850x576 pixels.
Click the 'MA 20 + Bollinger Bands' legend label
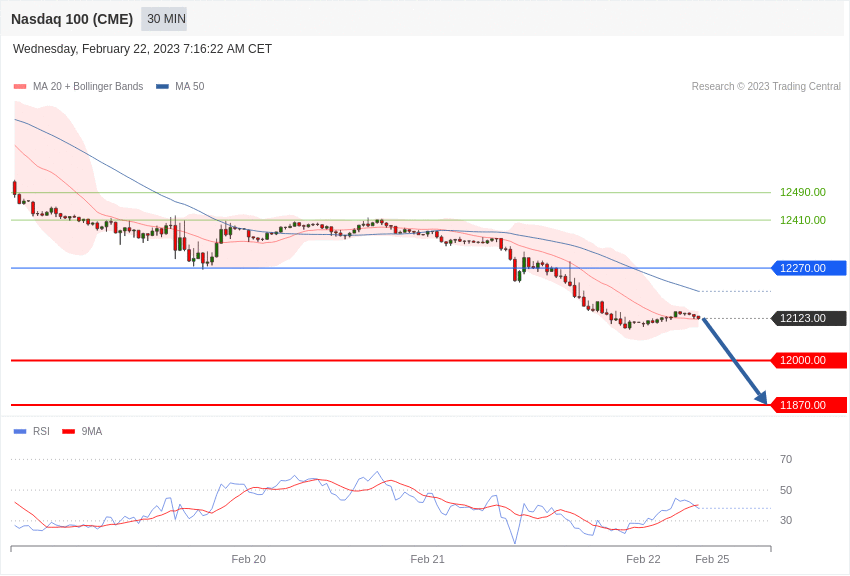88,86
